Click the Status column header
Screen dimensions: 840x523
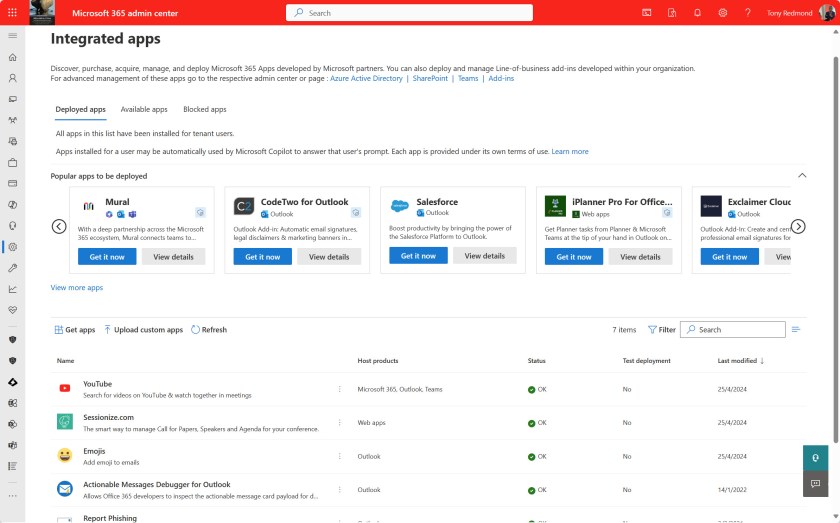coord(536,361)
